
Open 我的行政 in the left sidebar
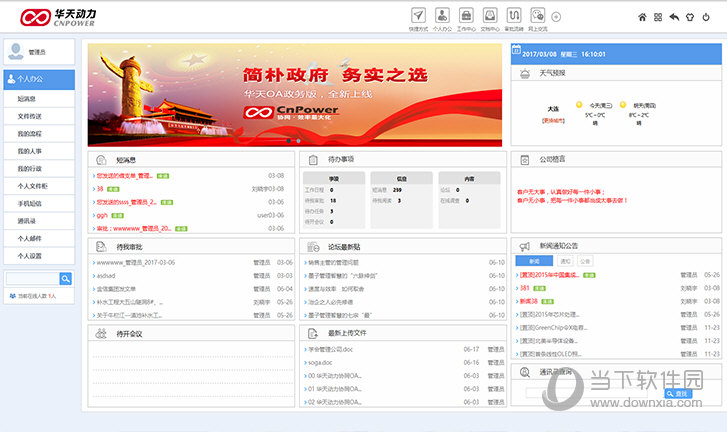39,169
